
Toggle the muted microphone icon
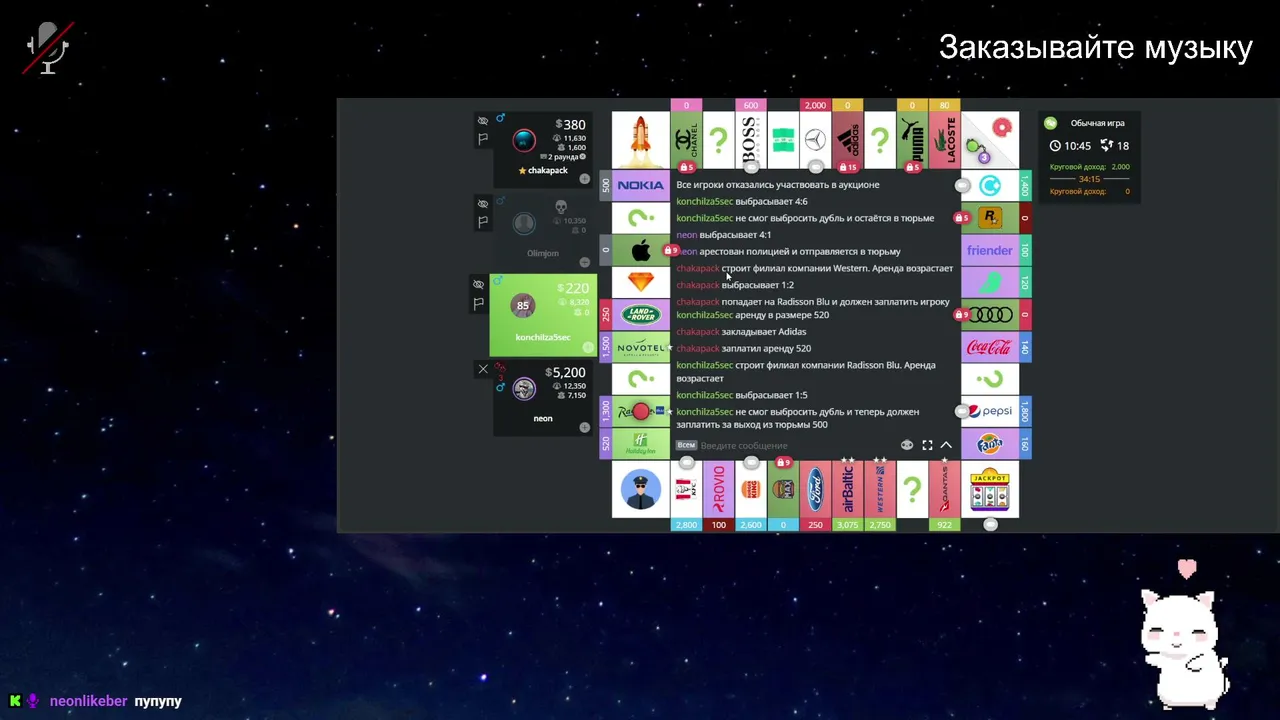(47, 47)
